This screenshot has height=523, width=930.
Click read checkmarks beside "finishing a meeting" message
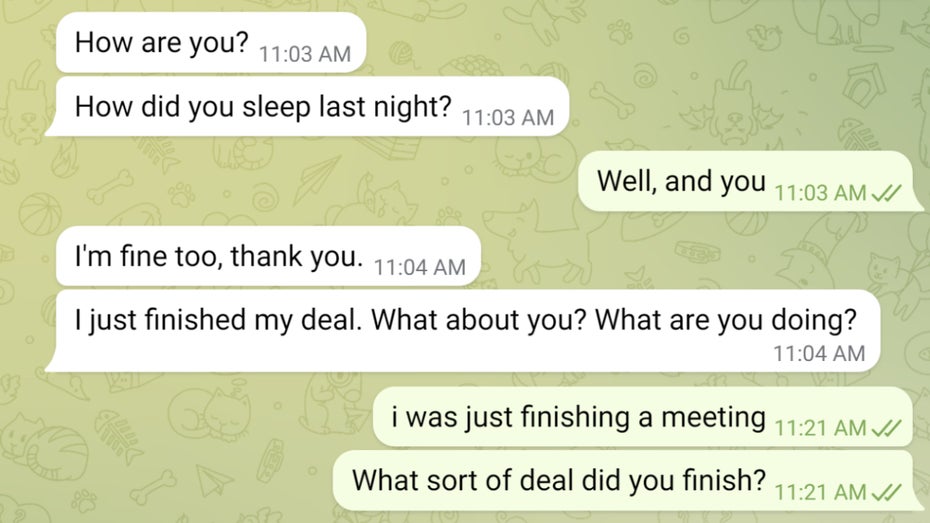click(x=887, y=428)
